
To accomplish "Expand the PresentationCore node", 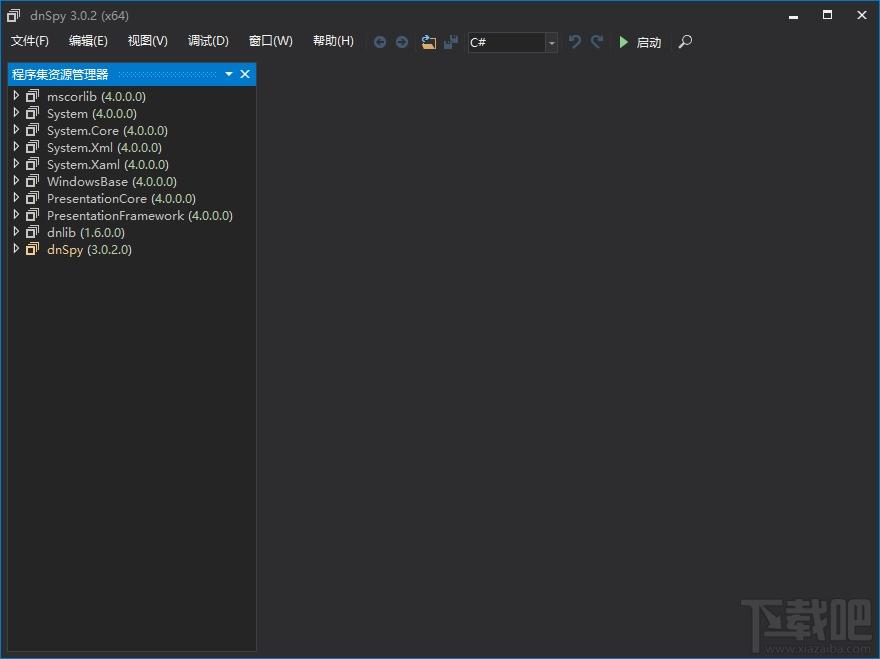I will pos(16,197).
